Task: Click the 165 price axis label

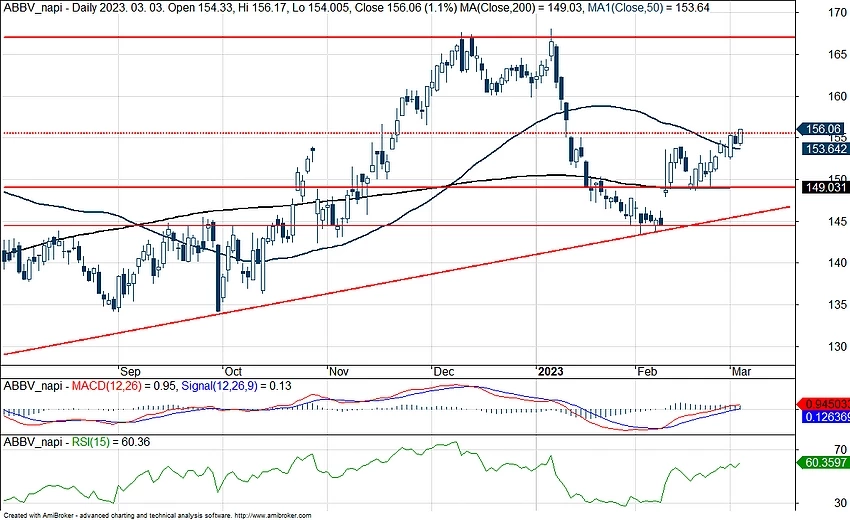Action: [x=838, y=54]
